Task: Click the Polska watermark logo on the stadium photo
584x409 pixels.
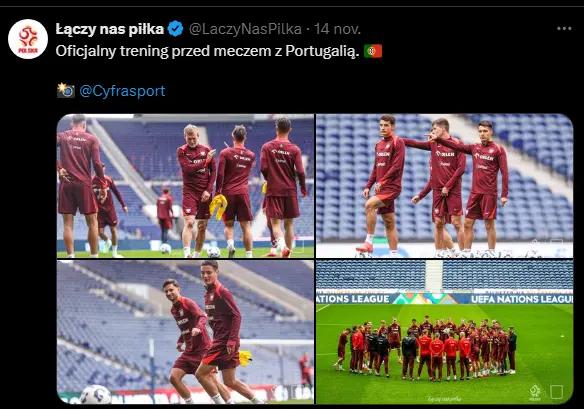Action: 534,392
